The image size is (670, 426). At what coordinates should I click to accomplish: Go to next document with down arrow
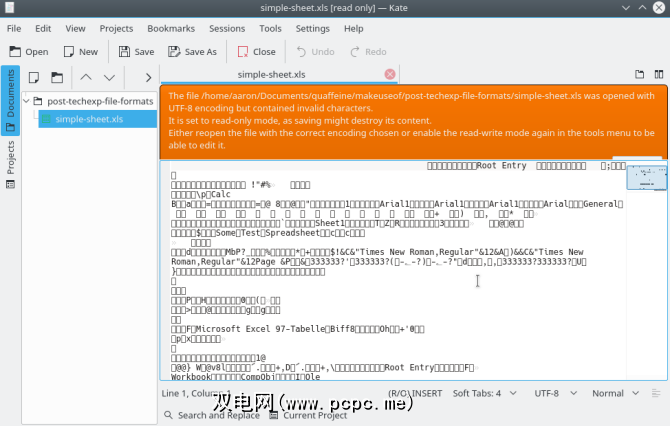(x=109, y=77)
